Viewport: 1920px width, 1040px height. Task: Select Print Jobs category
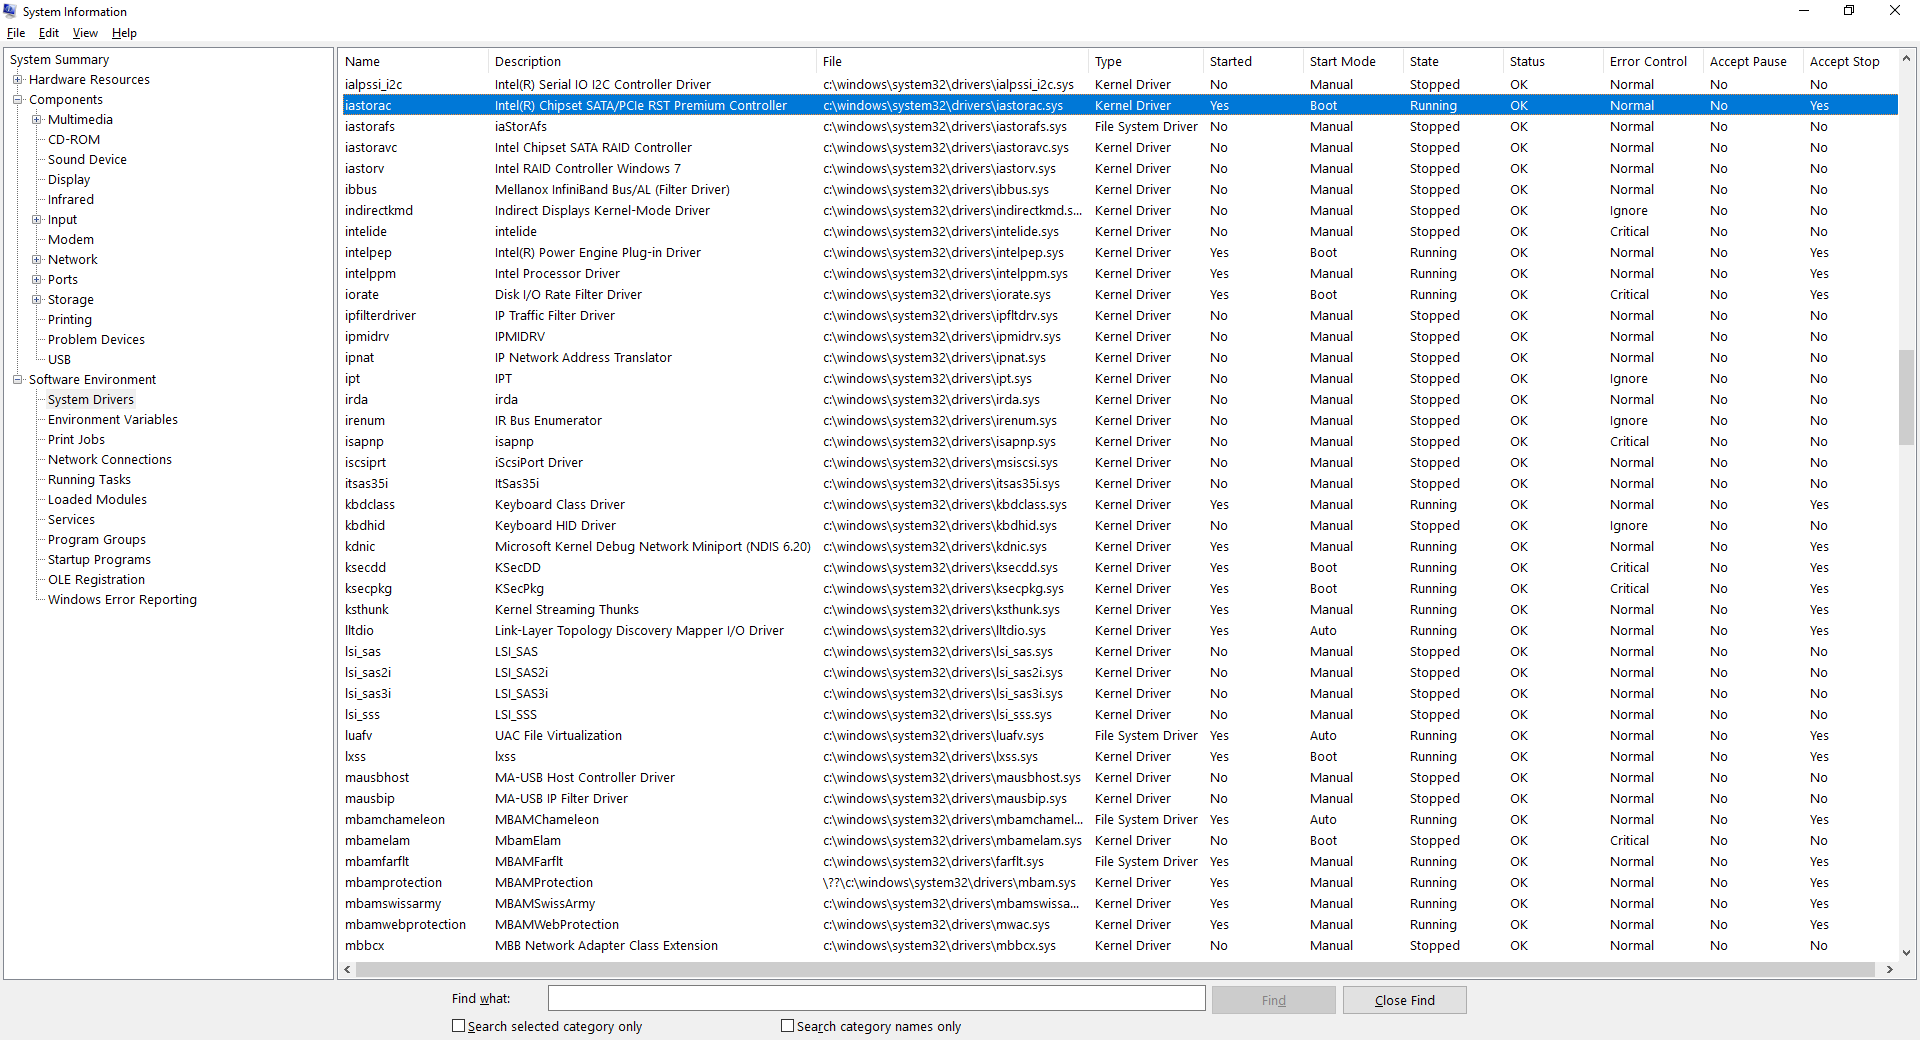pos(76,440)
